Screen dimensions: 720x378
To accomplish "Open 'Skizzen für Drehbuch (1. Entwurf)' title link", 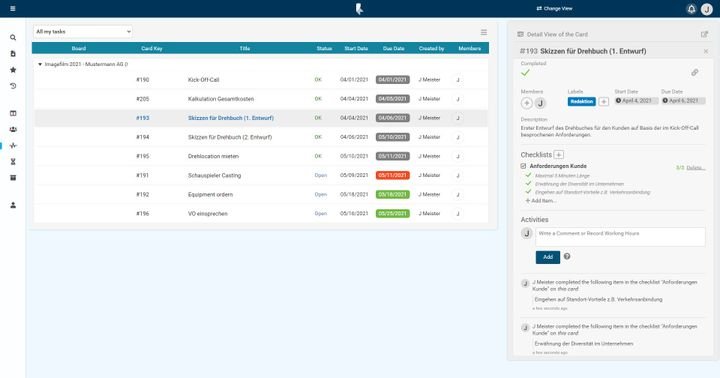I will (231, 118).
